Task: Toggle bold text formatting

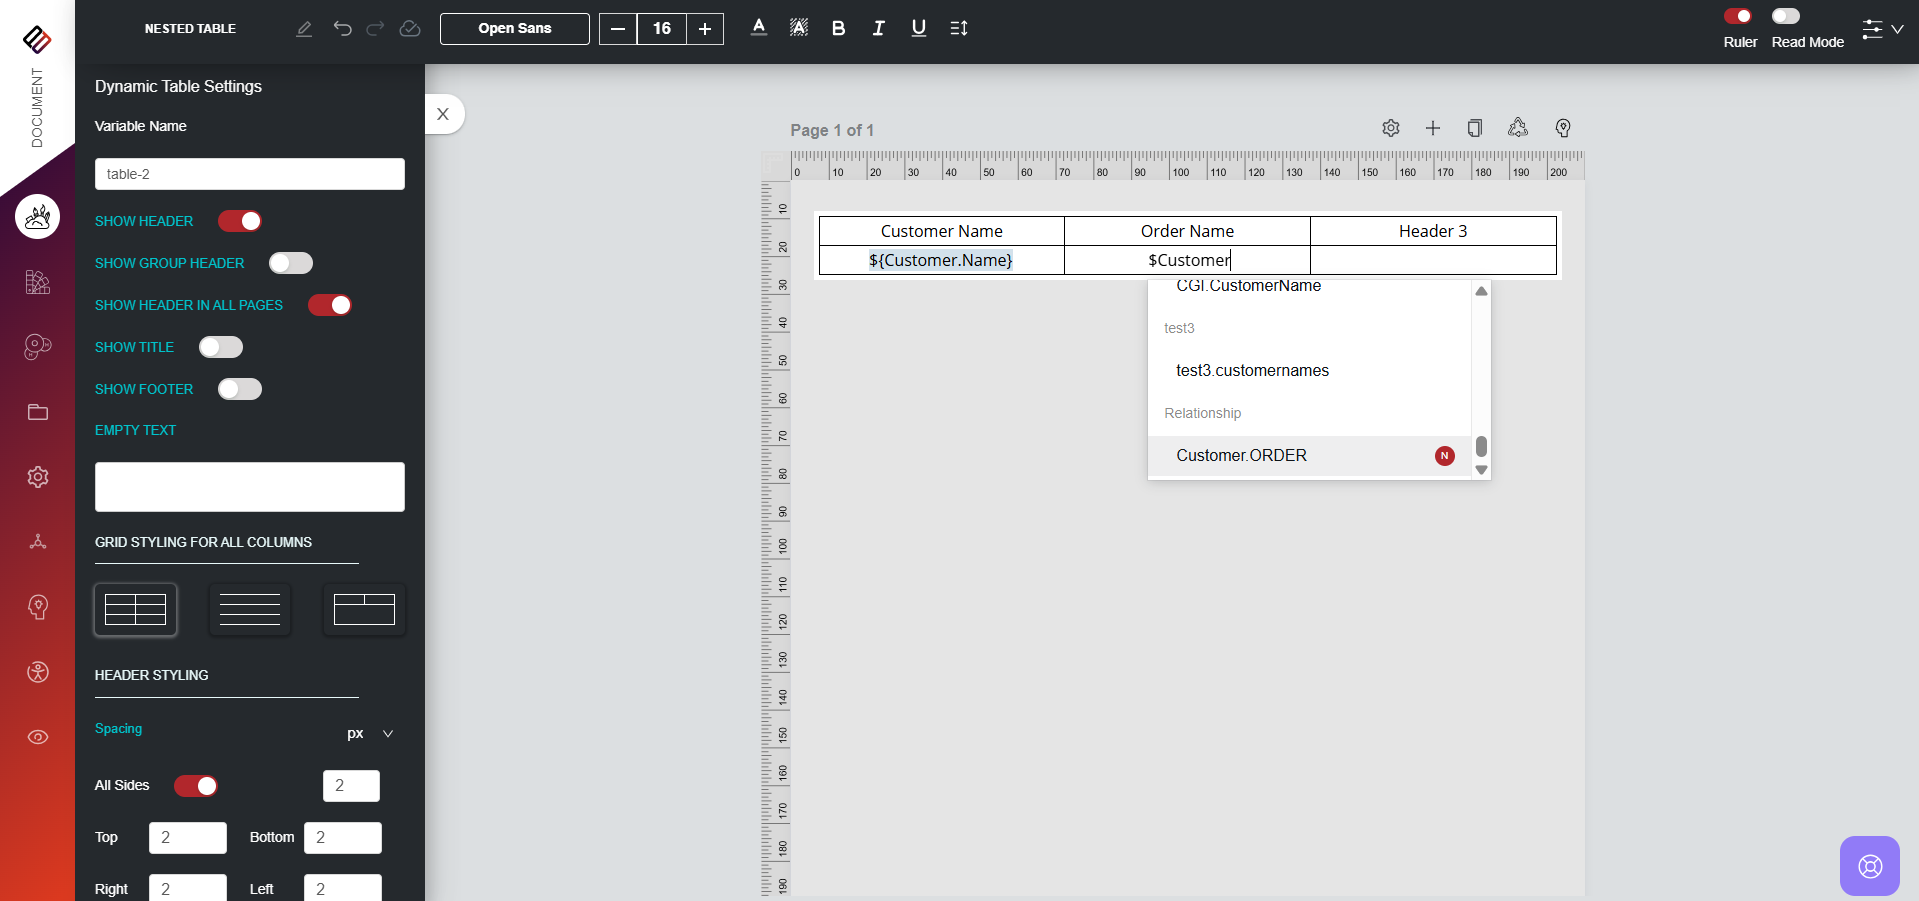Action: click(x=838, y=28)
